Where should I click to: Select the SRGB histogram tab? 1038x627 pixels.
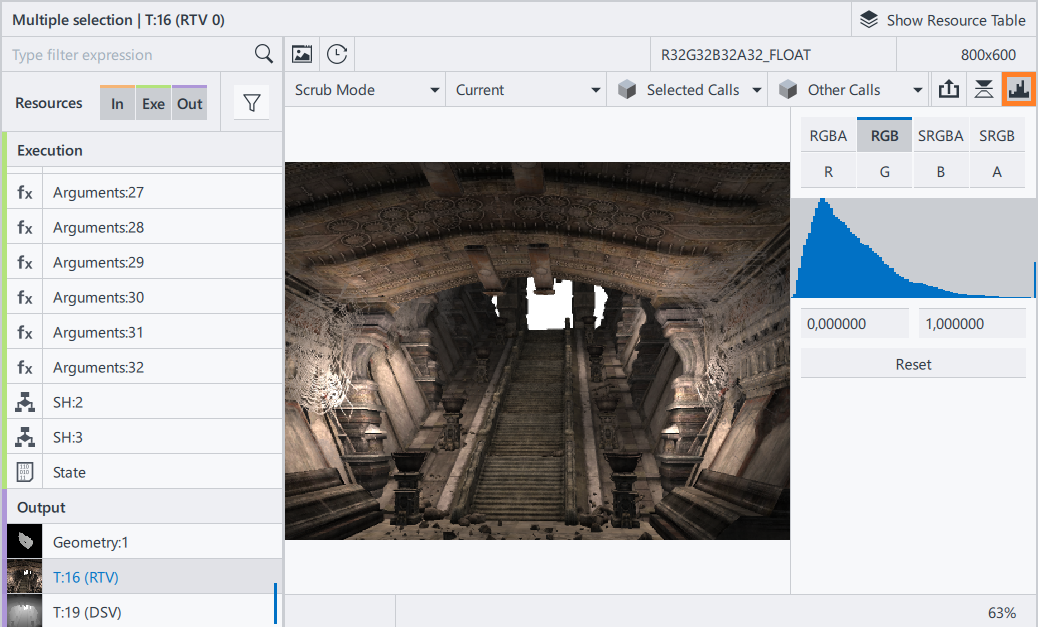(x=996, y=136)
